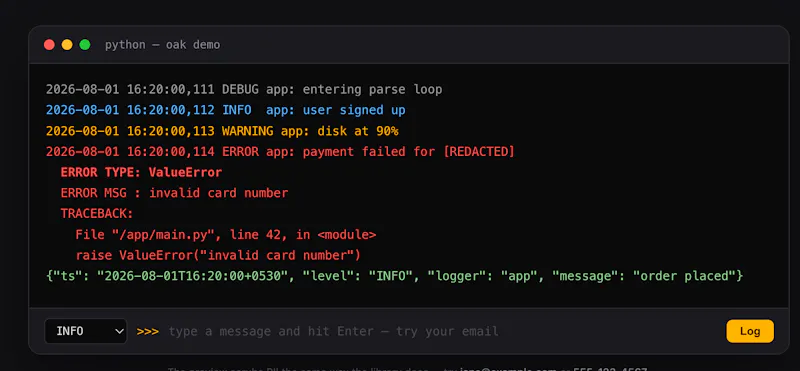The image size is (800, 371).
Task: Select the WARNING "disk at 90%" log line
Action: [x=222, y=131]
